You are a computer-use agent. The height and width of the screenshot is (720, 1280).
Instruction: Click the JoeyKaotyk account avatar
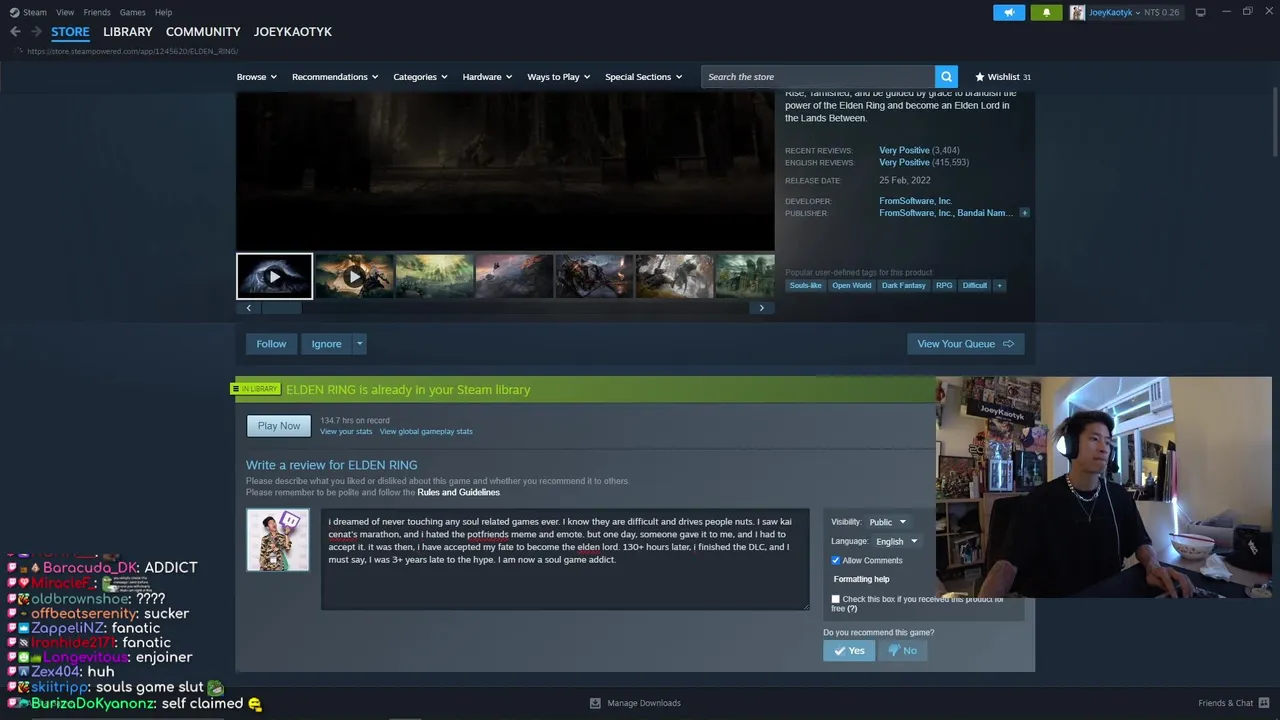(x=1077, y=12)
